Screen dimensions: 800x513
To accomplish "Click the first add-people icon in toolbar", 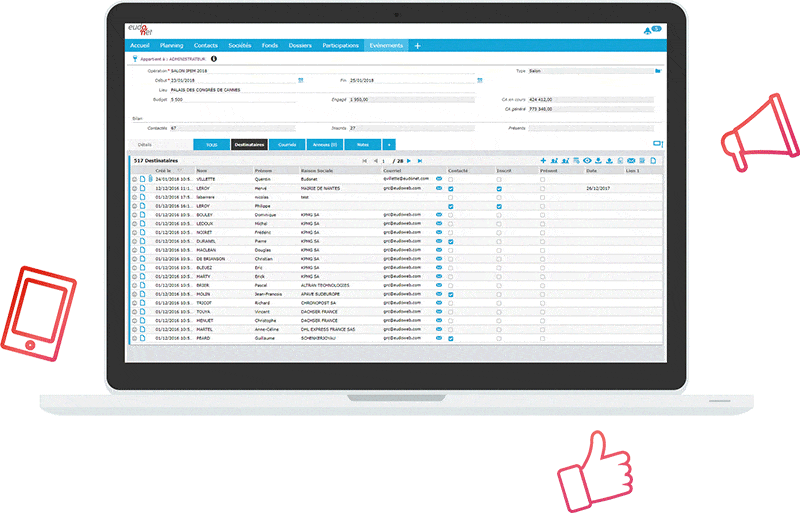I will pyautogui.click(x=554, y=161).
